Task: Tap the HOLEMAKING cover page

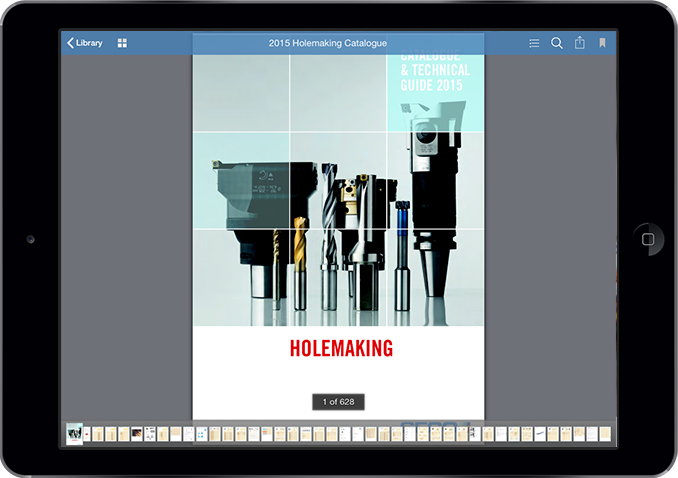Action: coord(339,237)
